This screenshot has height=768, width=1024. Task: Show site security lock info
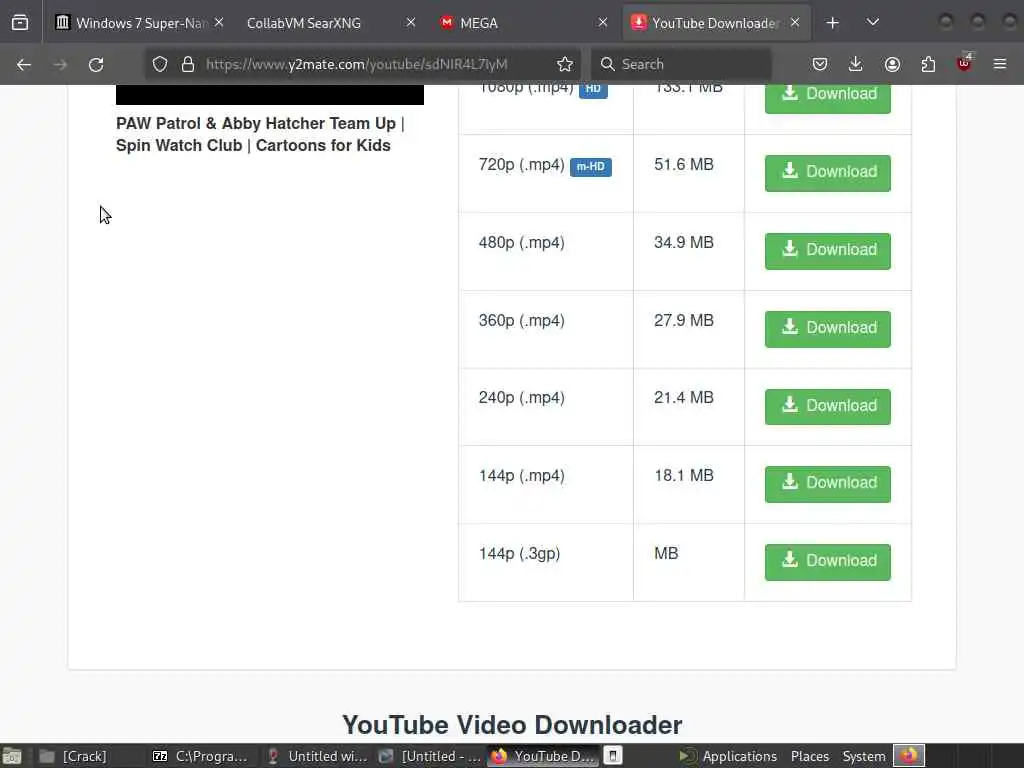click(188, 64)
